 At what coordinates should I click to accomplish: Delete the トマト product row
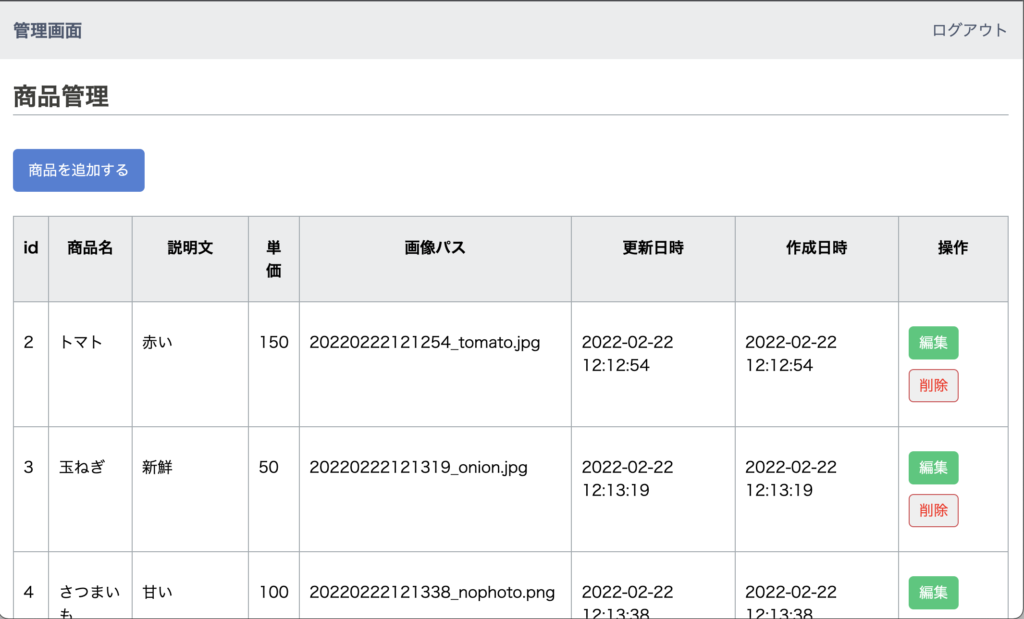[x=933, y=385]
